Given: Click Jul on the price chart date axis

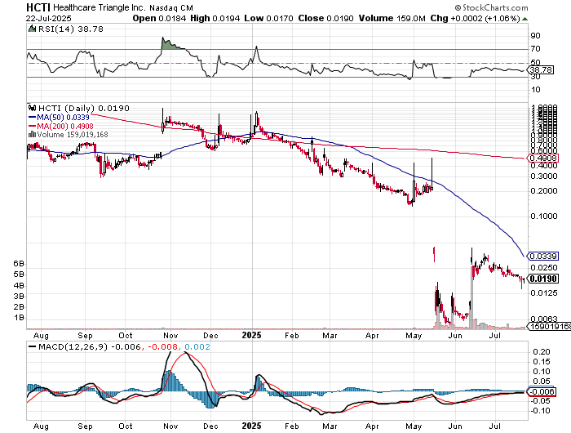Looking at the screenshot, I should pyautogui.click(x=495, y=335).
